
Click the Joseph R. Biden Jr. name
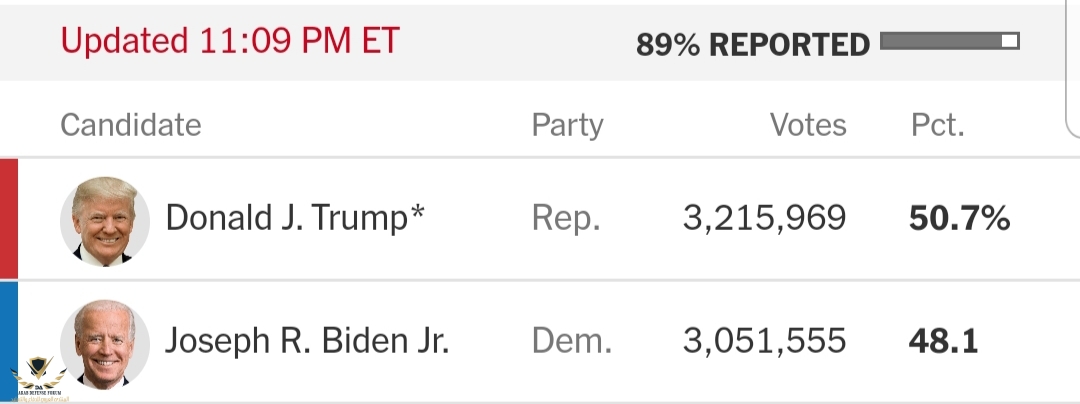307,341
